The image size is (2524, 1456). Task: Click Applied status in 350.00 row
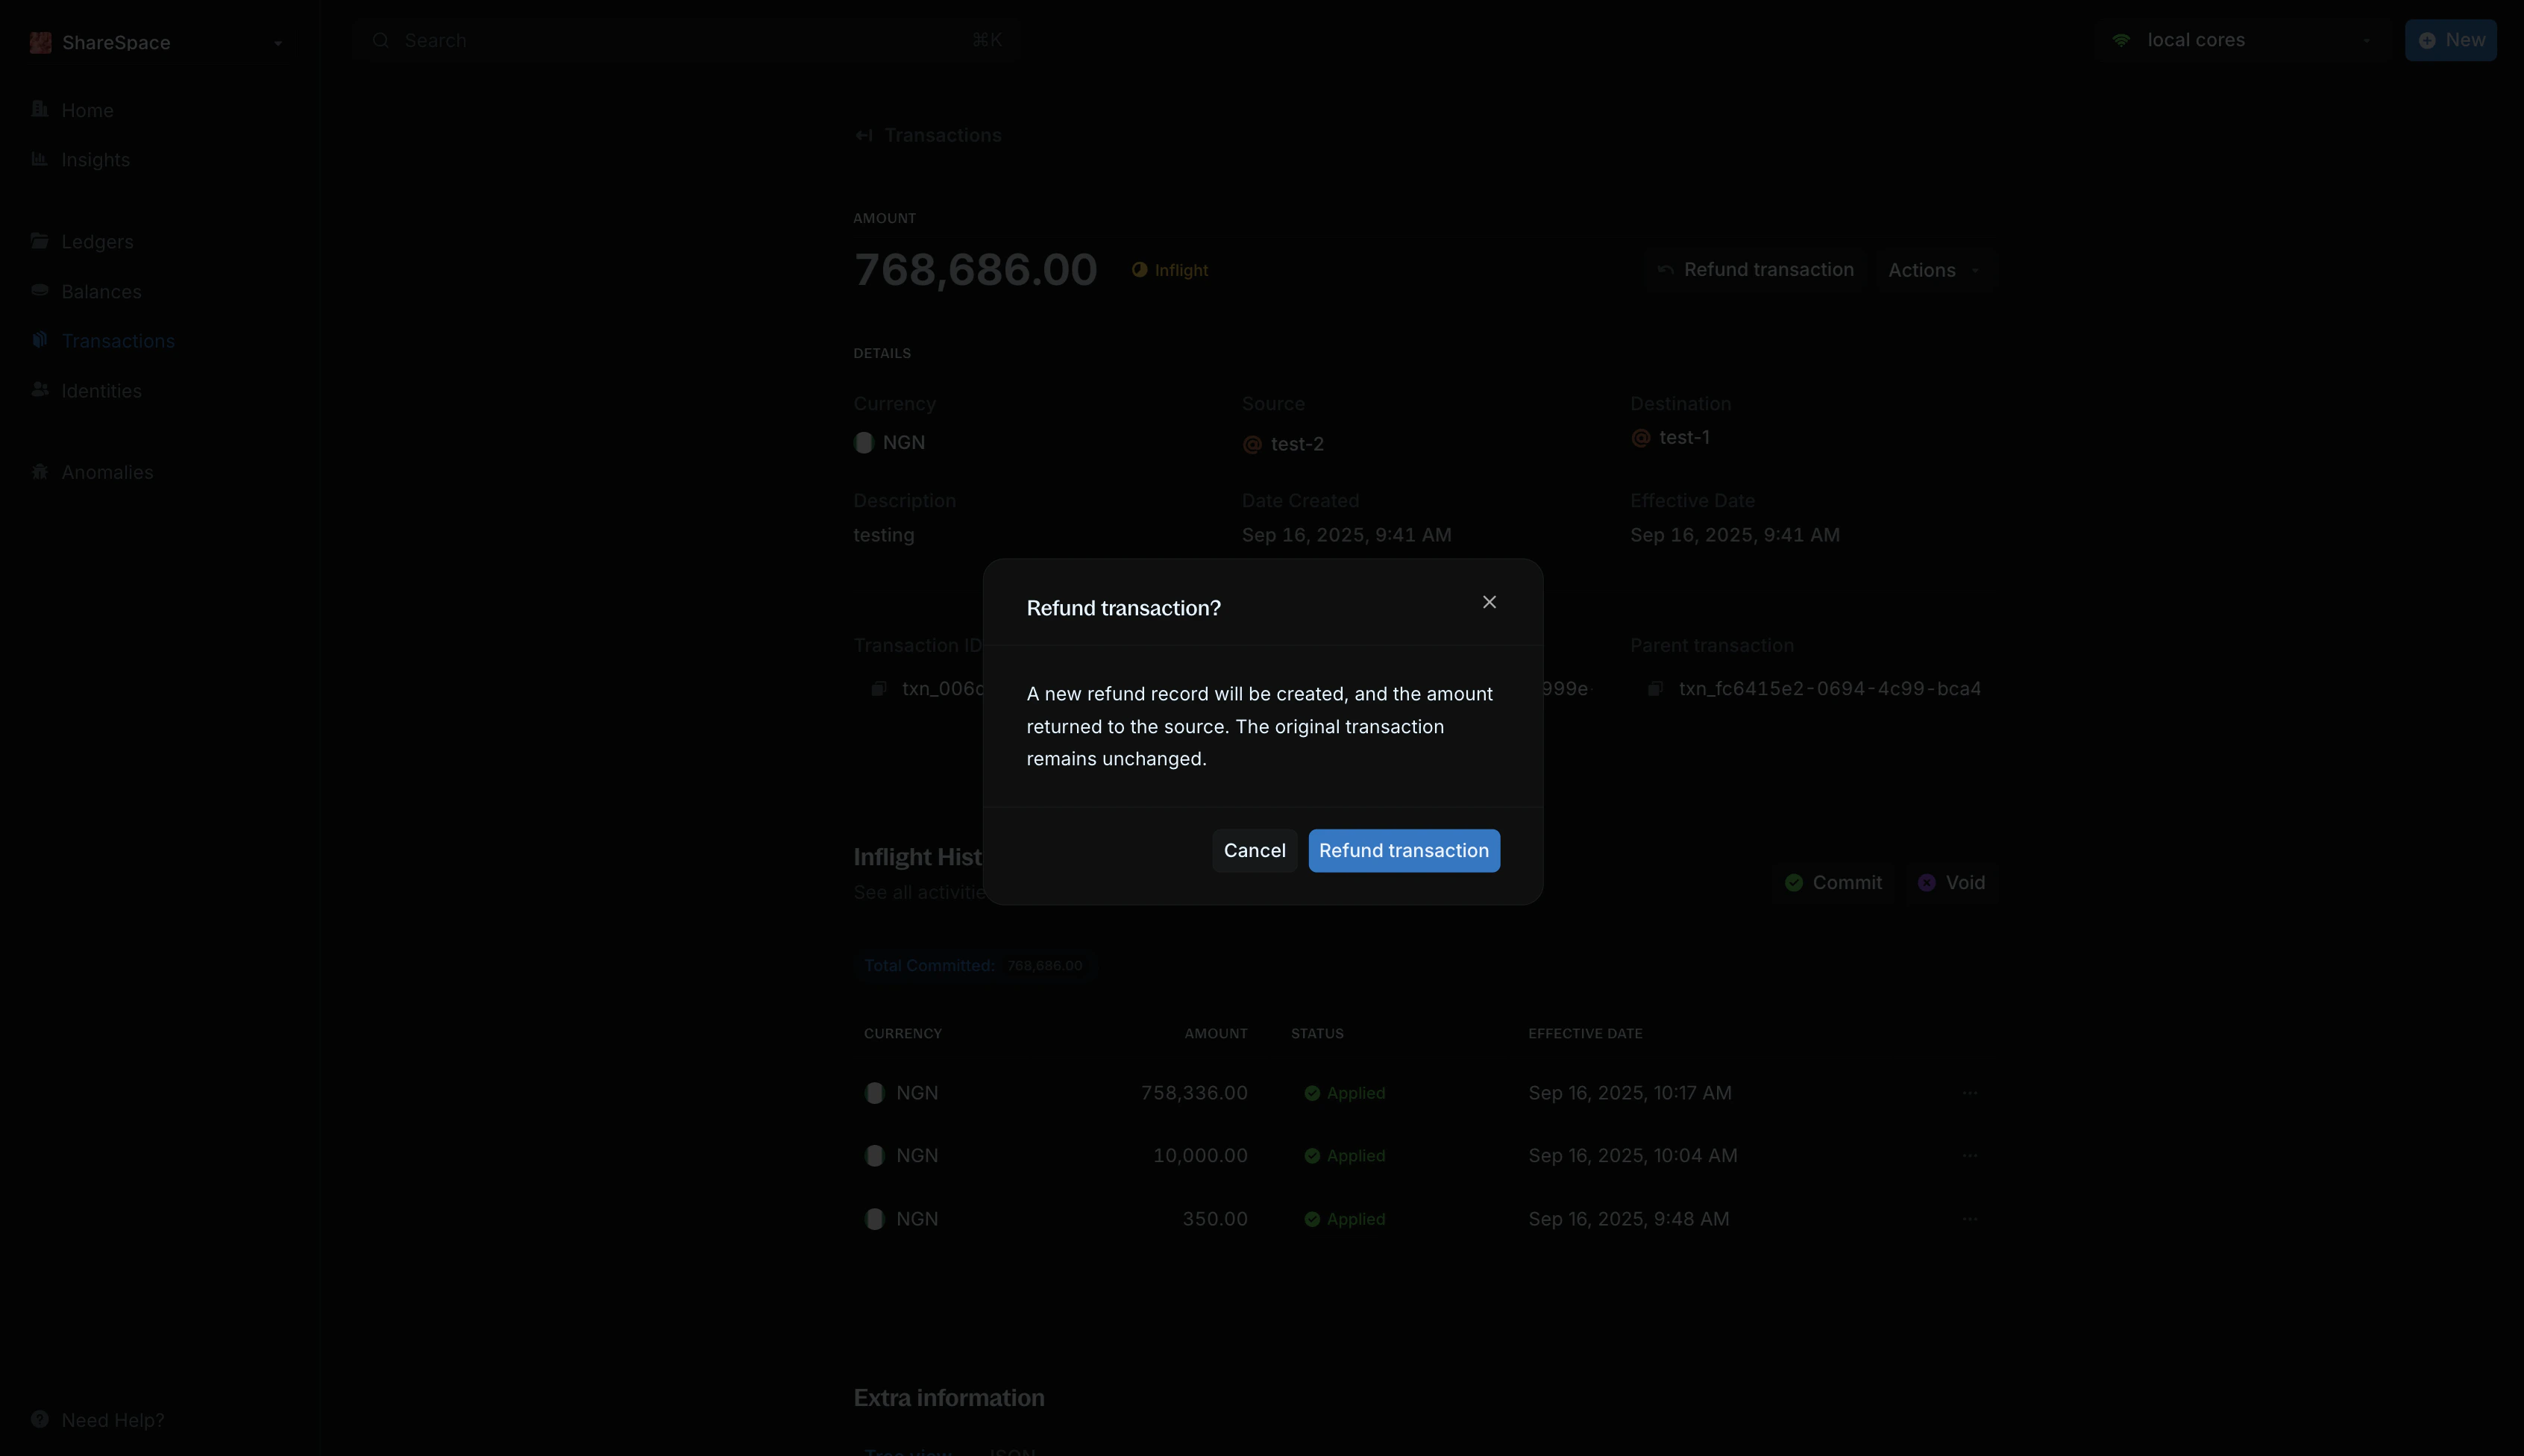1345,1219
